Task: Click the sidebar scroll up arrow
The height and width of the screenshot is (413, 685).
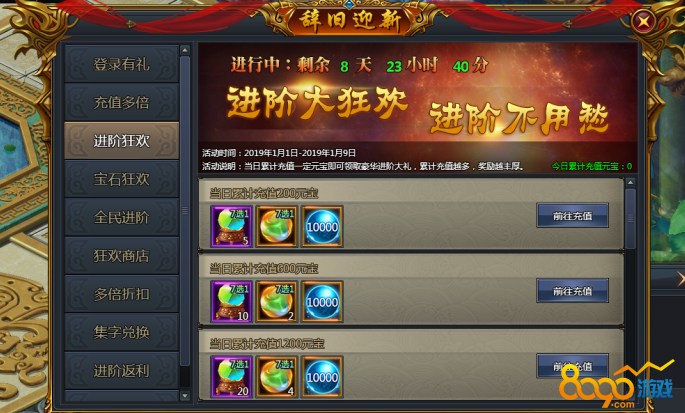Action: (x=185, y=50)
